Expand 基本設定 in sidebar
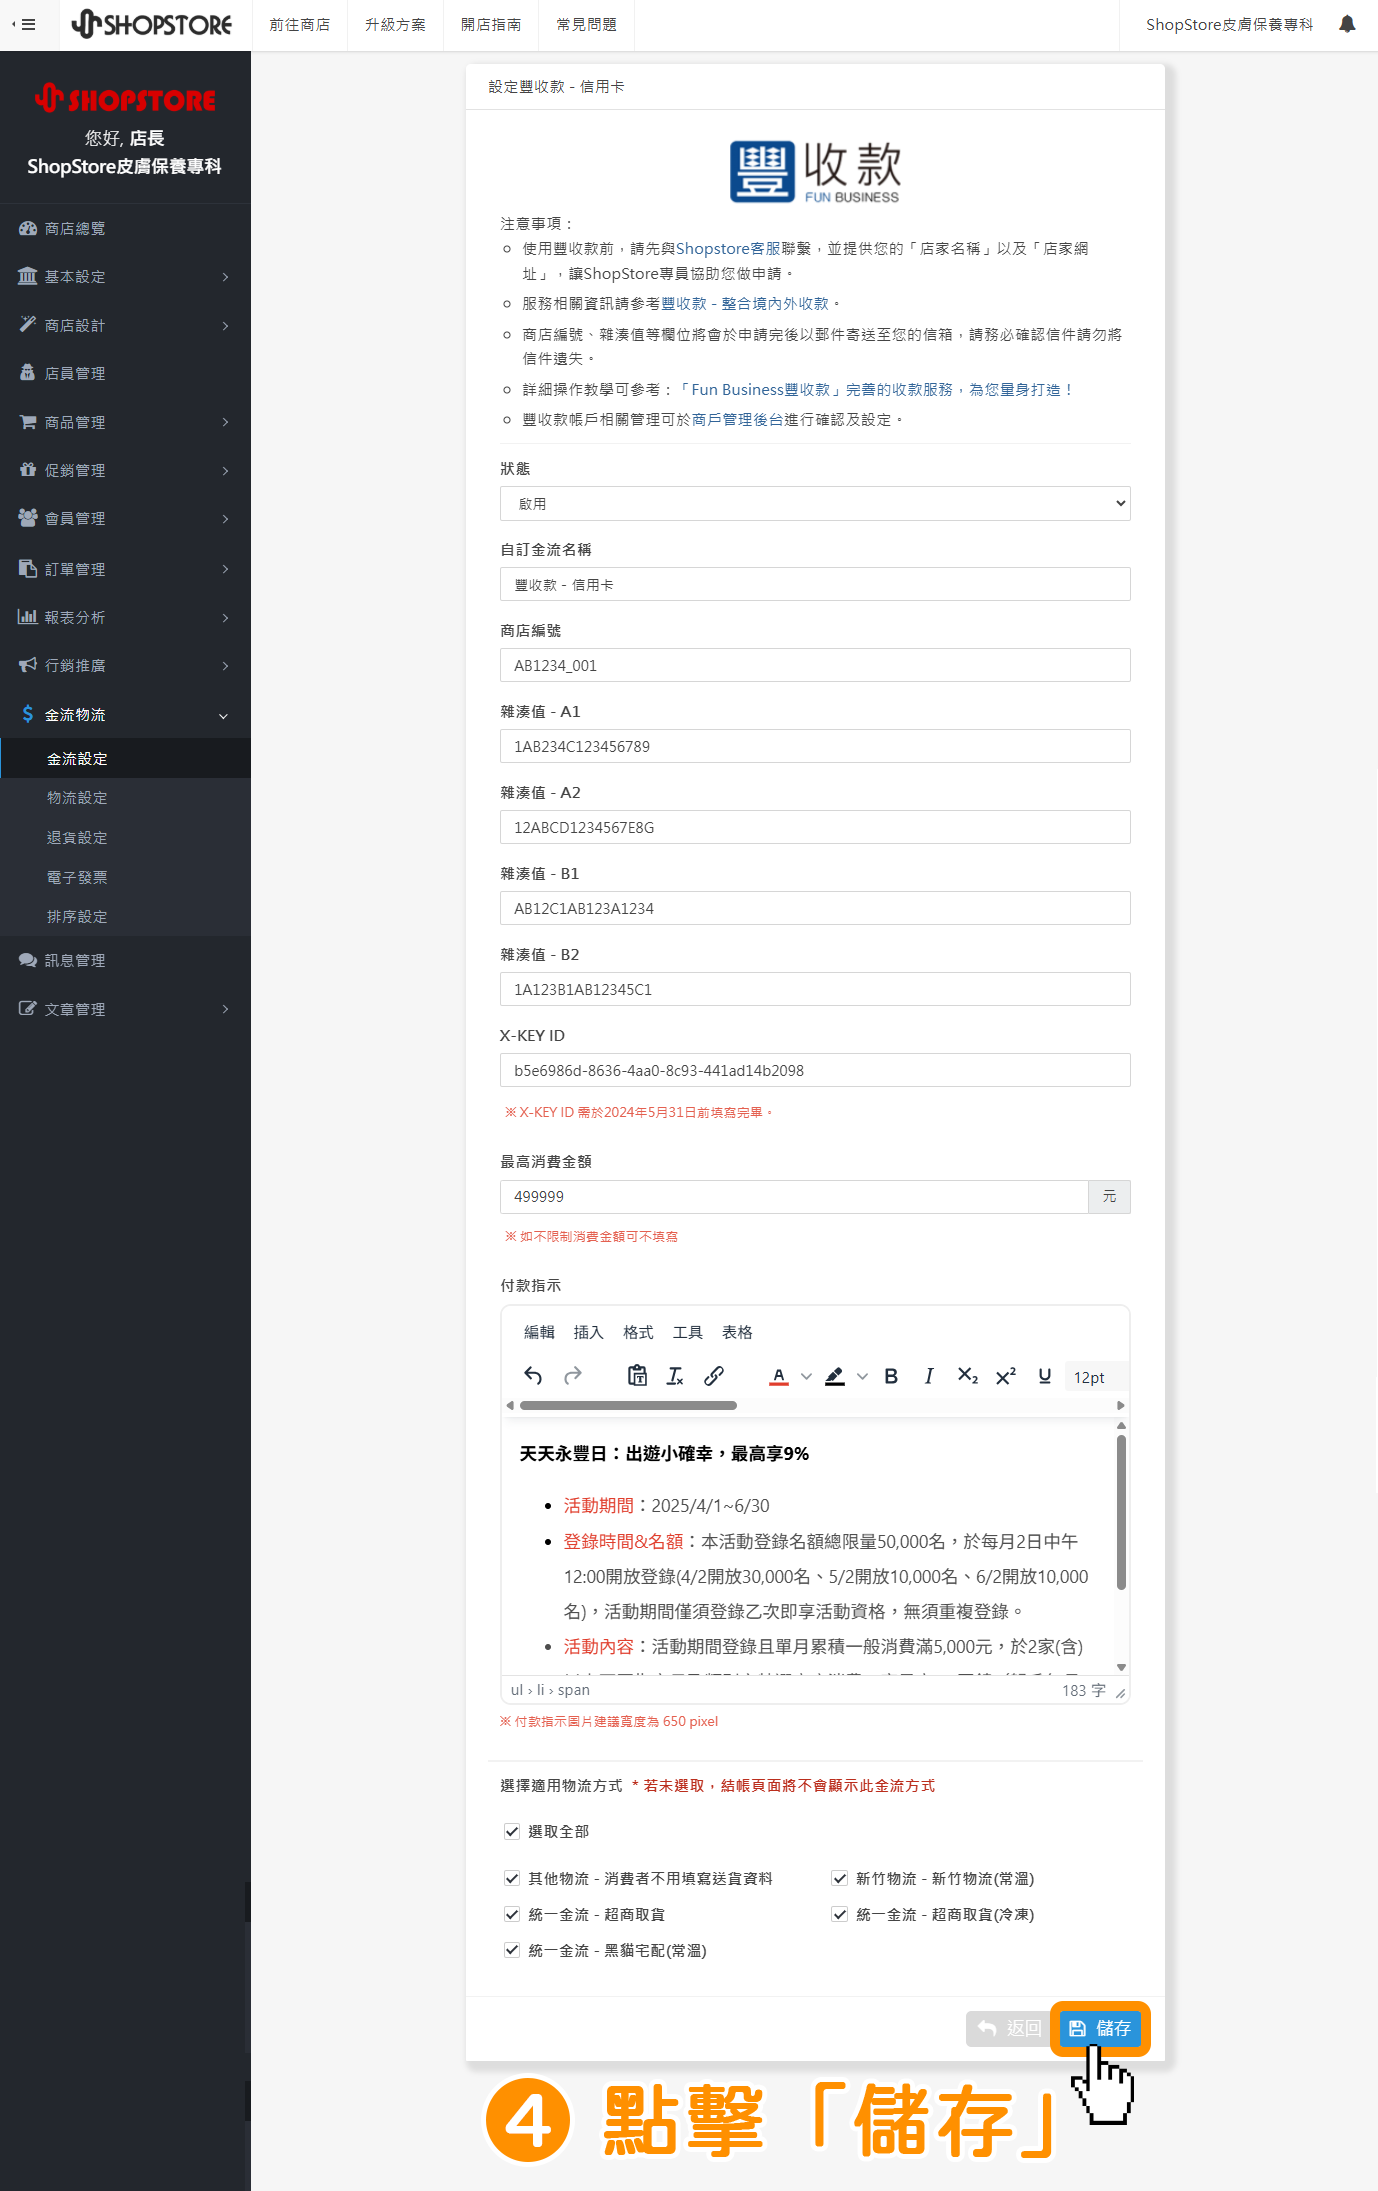The image size is (1378, 2191). tap(125, 277)
